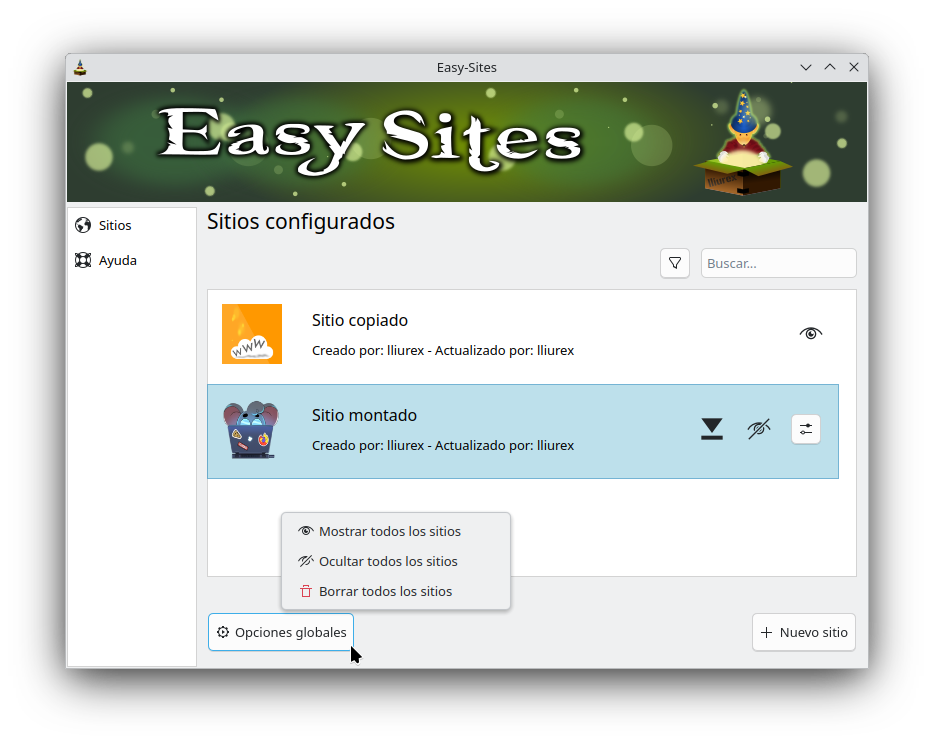Click the Easy-Sites app icon in title bar
Viewport: 934px width, 746px height.
81,68
